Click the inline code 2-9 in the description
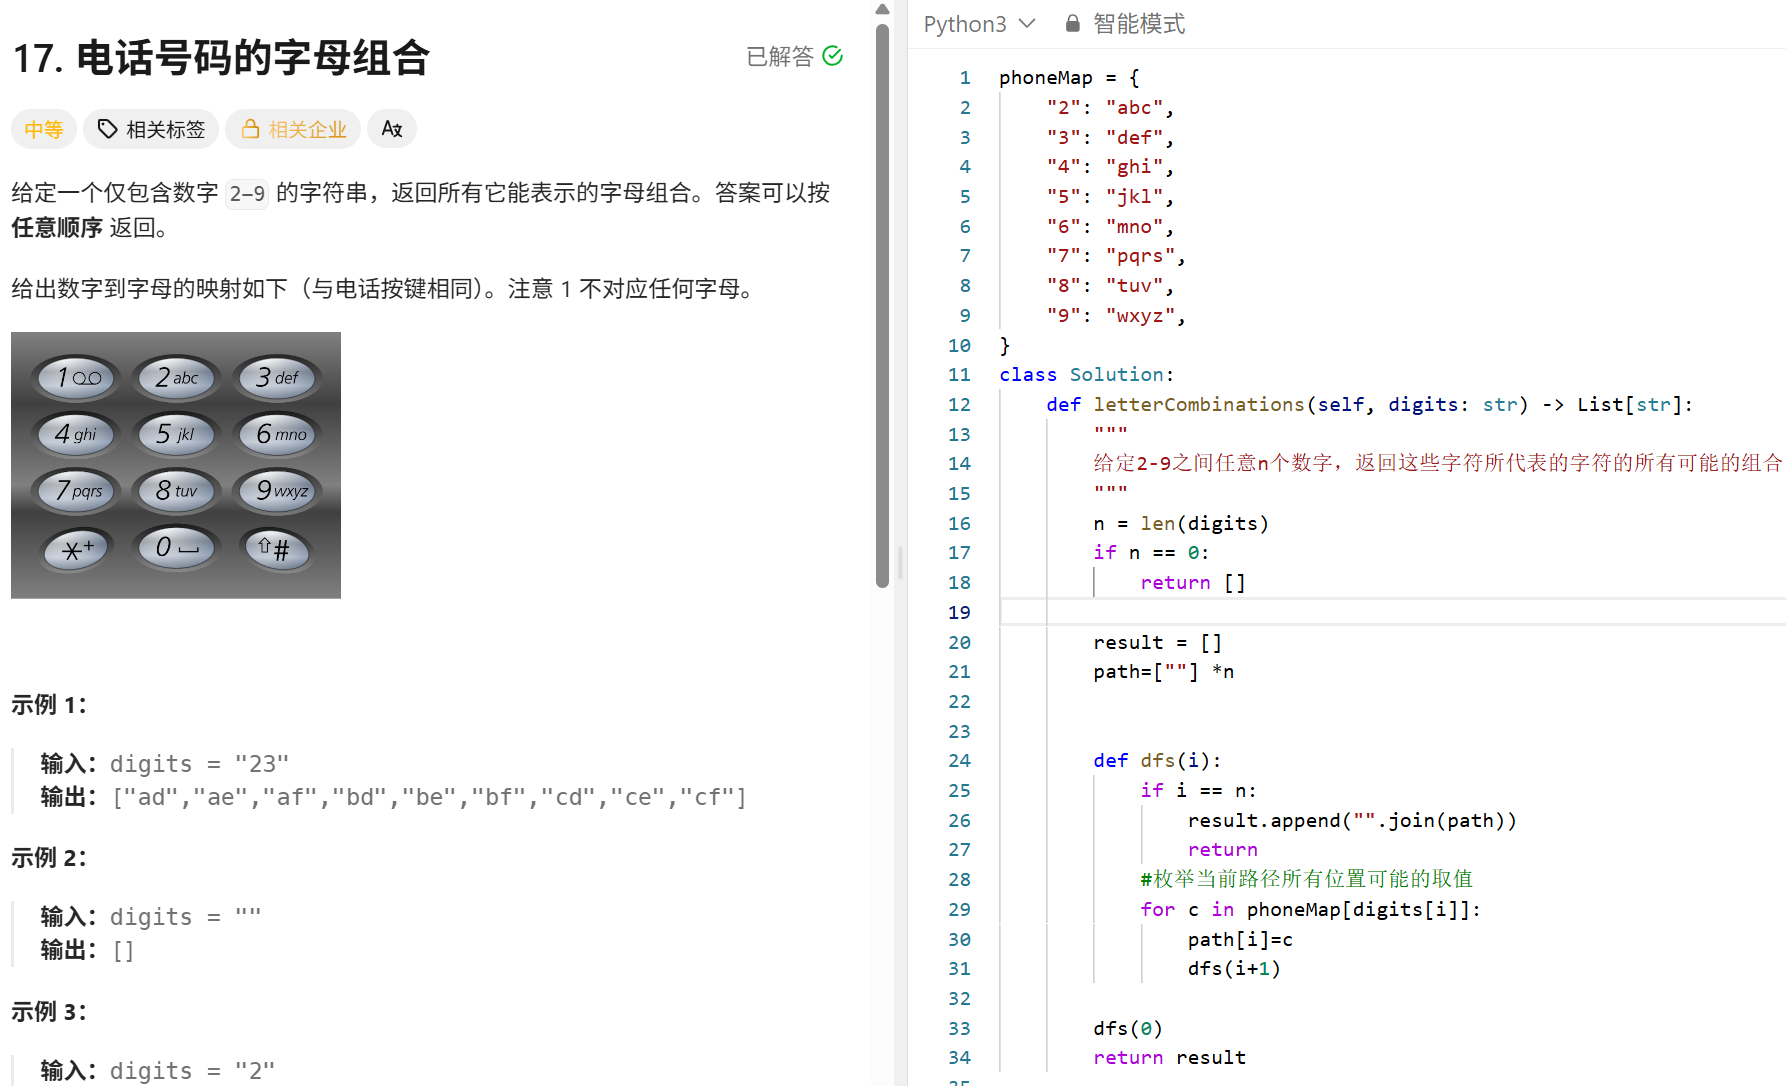 pos(246,193)
